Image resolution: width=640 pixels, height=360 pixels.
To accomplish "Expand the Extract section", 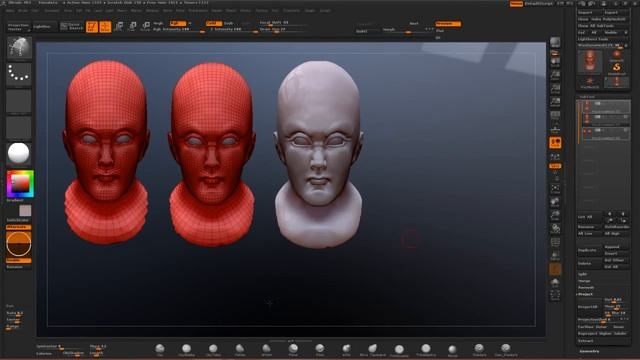I will [585, 340].
